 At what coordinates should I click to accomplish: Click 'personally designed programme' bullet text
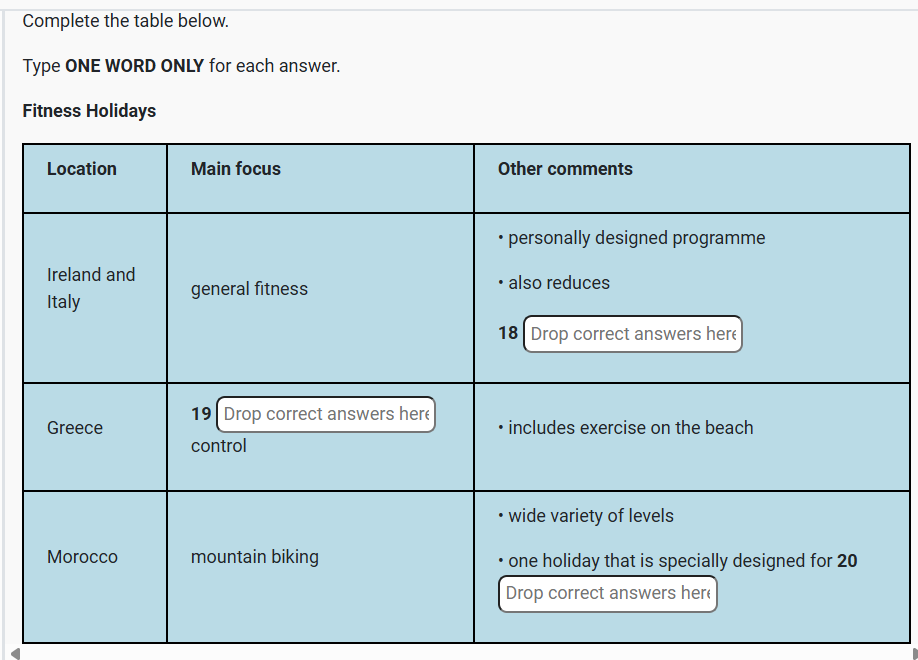(x=636, y=238)
